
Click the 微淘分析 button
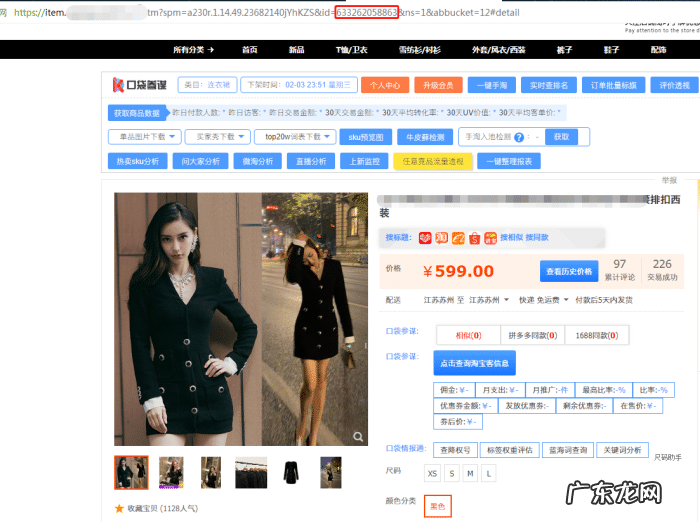[x=258, y=161]
